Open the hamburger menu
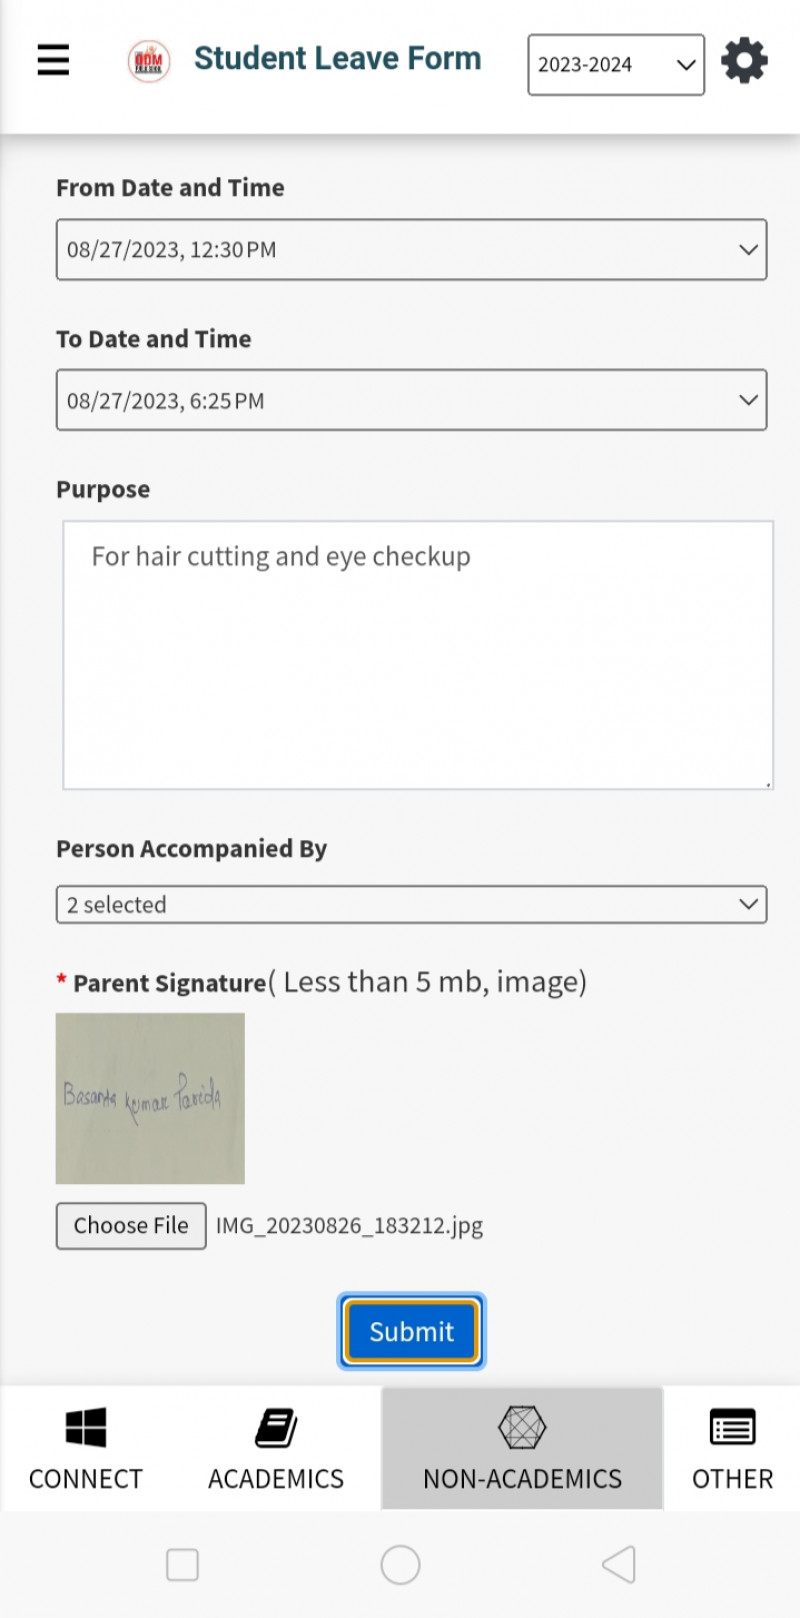Image resolution: width=800 pixels, height=1618 pixels. (53, 60)
